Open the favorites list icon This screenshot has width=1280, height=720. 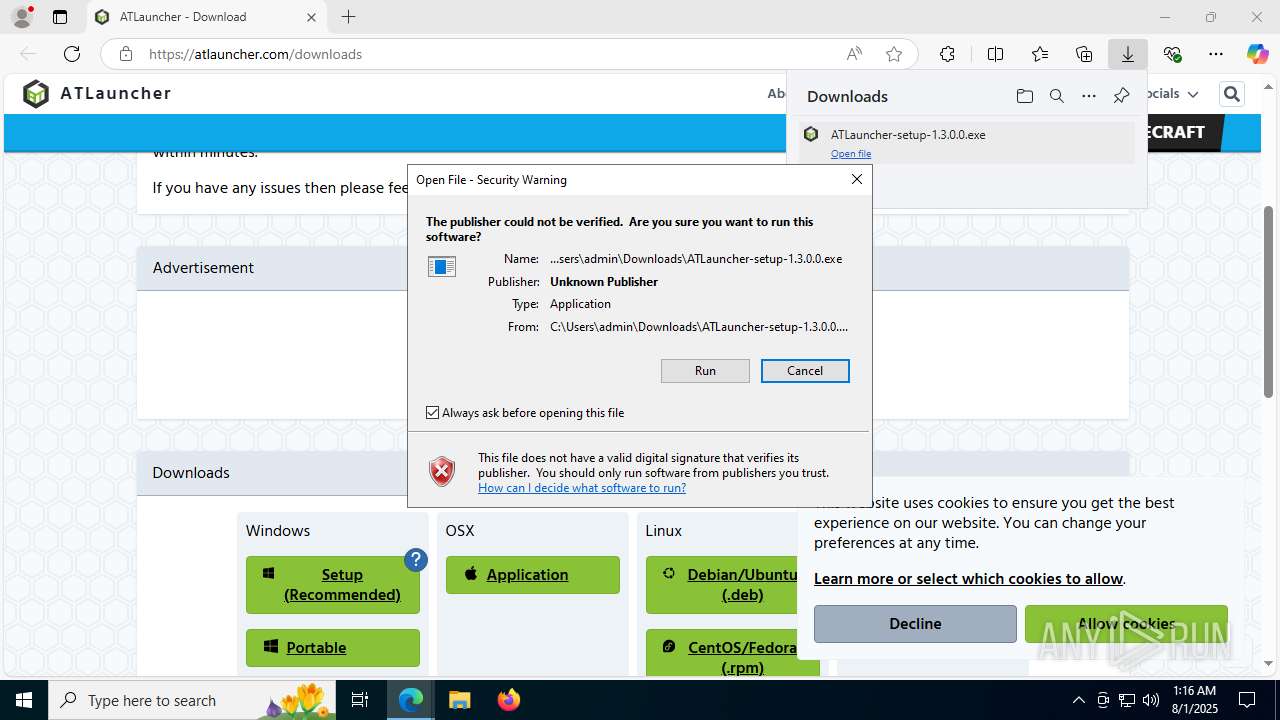[x=1040, y=54]
